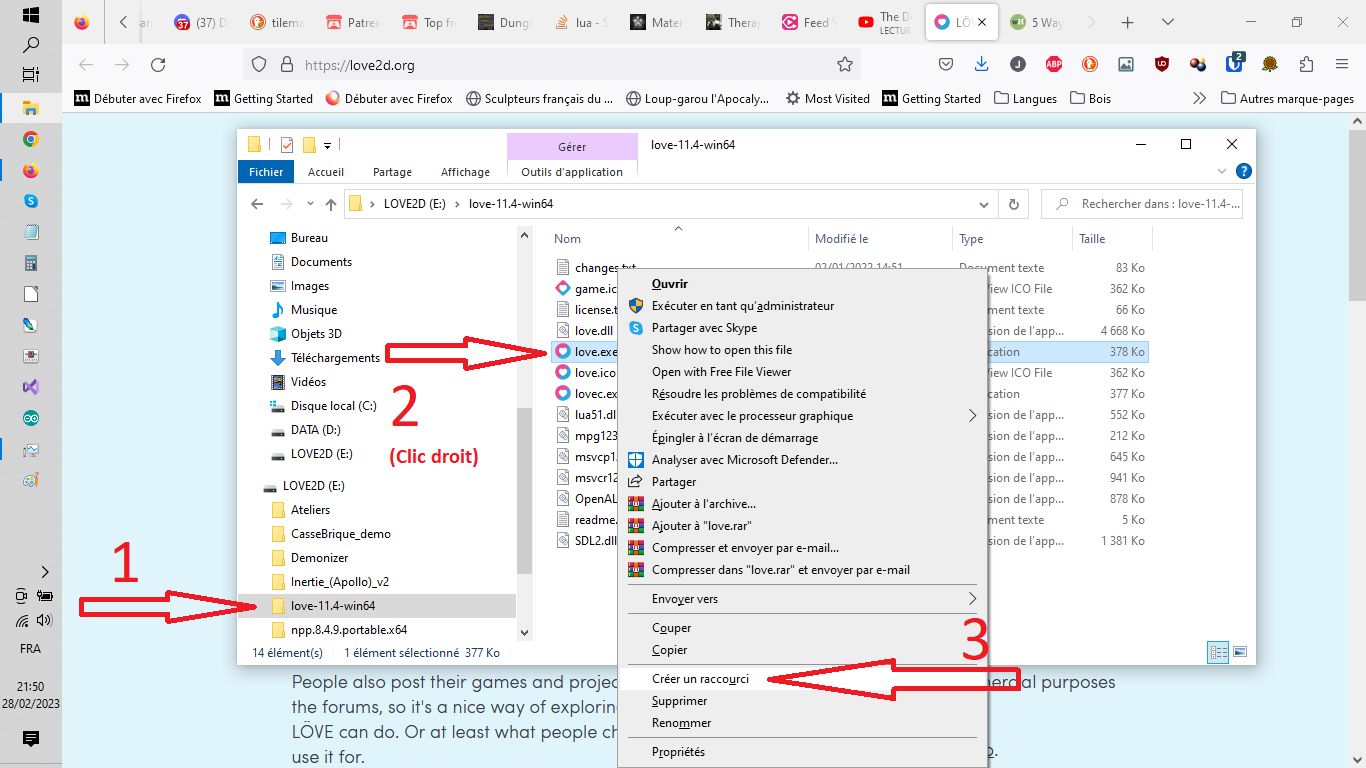Click the Firefox address bar URL
Screen dimensions: 1366x768
pyautogui.click(x=359, y=65)
